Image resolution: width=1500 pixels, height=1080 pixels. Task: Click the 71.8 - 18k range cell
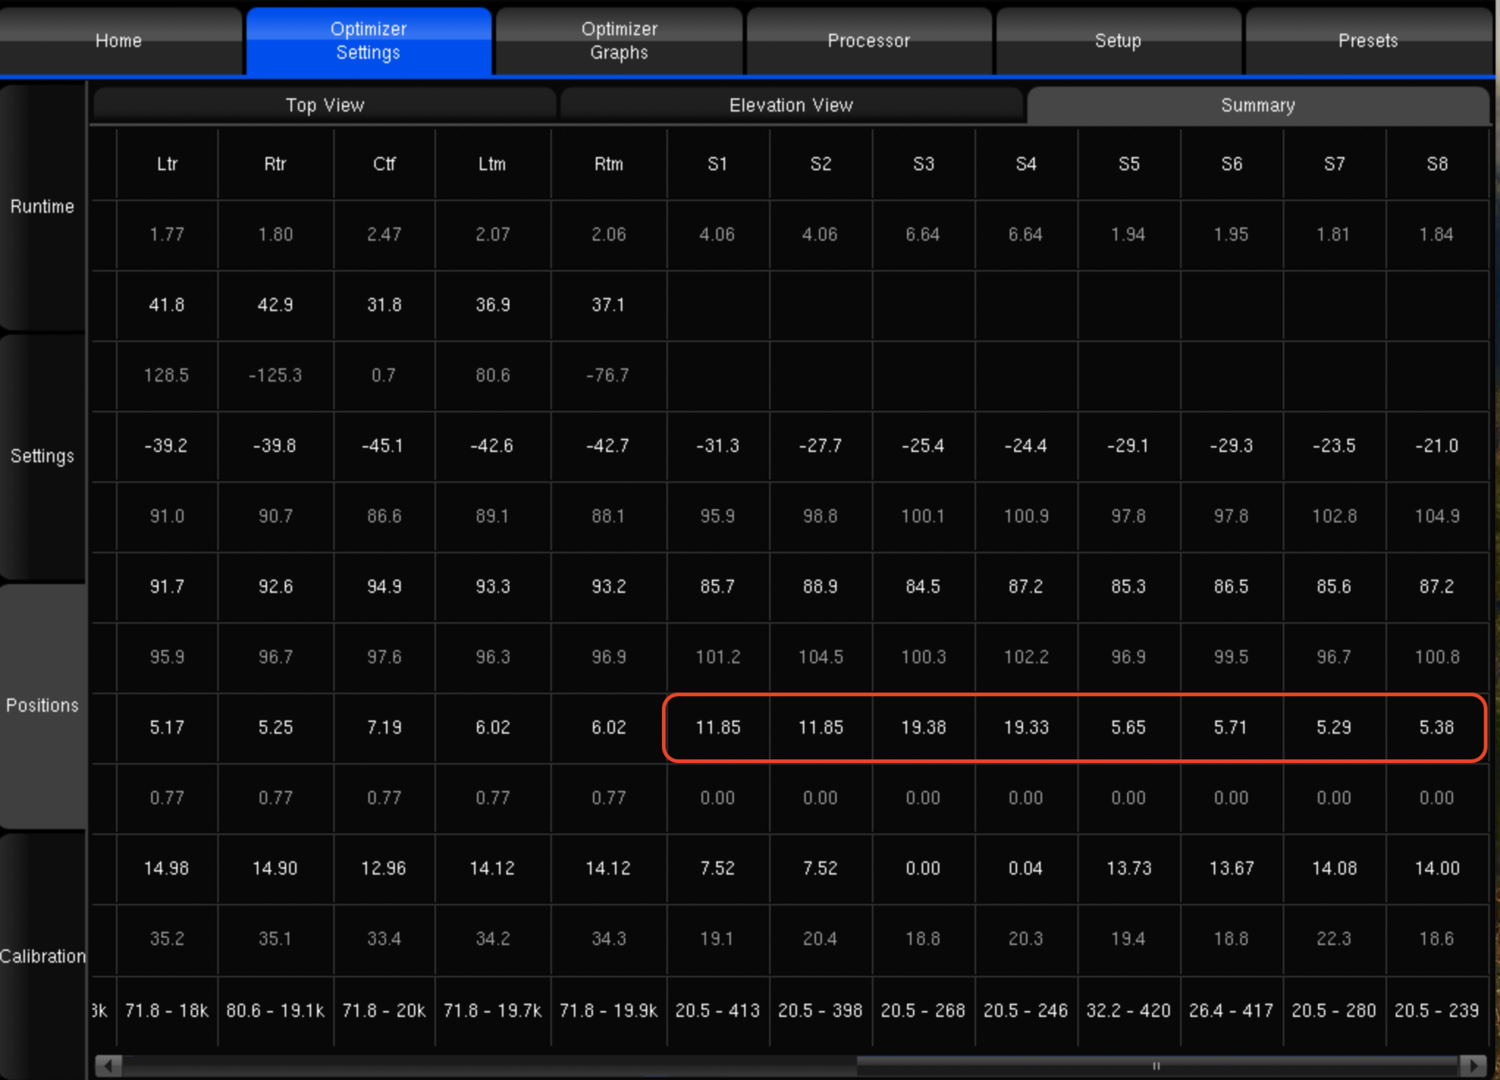point(167,1011)
